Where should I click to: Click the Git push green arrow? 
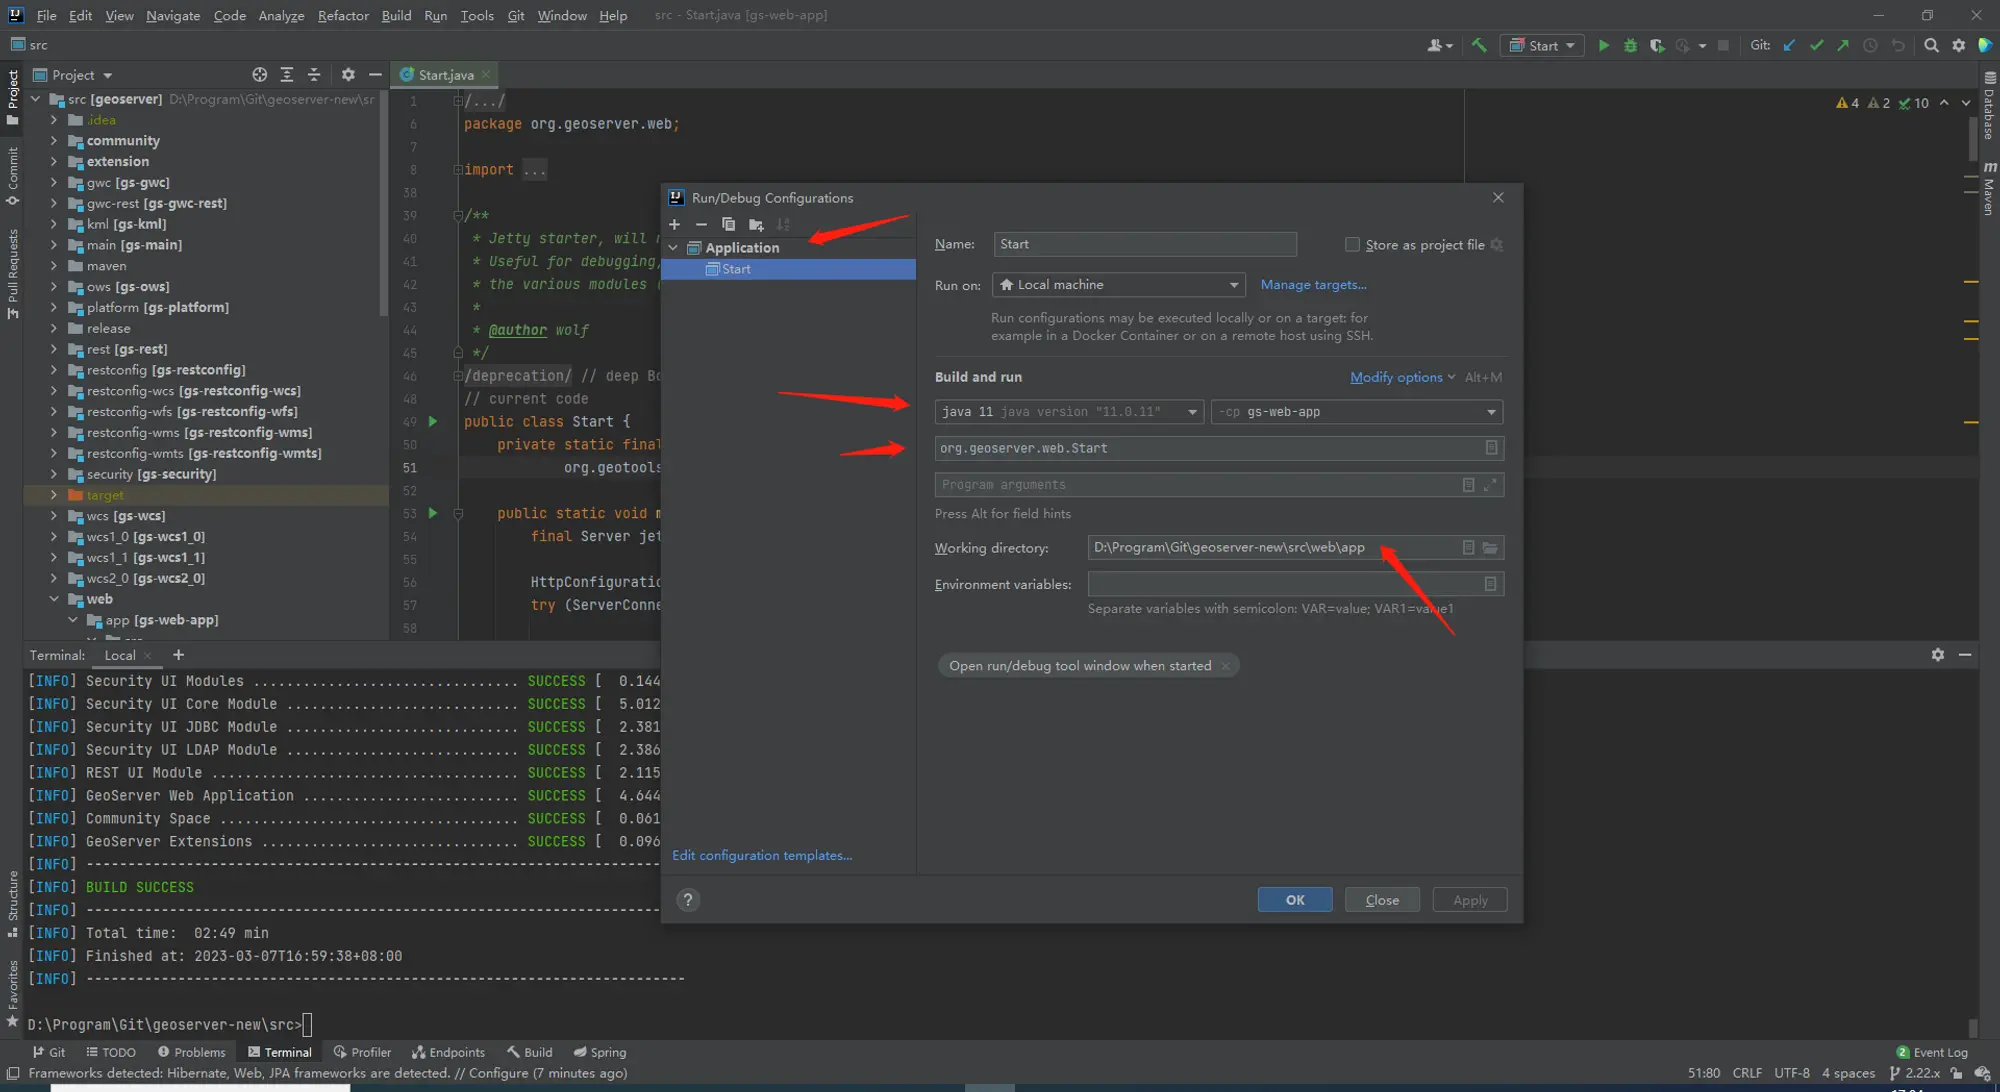[1843, 45]
